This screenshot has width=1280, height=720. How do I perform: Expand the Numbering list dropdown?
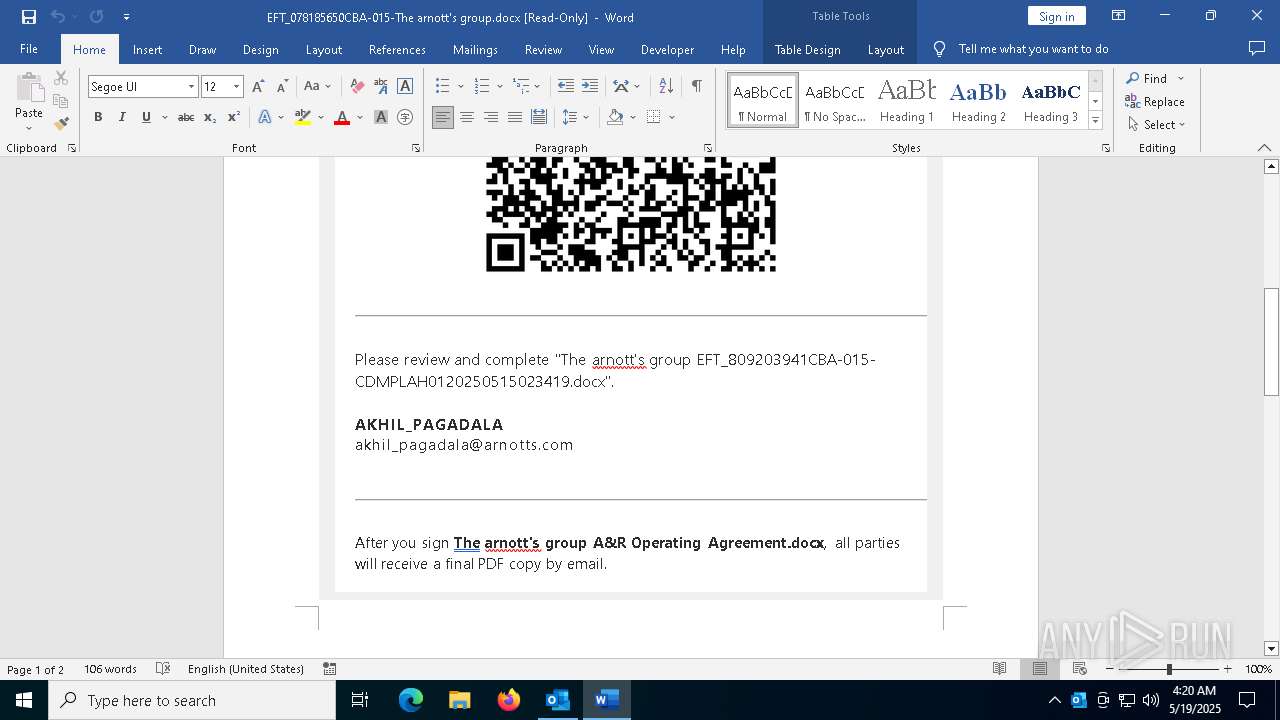pos(498,87)
